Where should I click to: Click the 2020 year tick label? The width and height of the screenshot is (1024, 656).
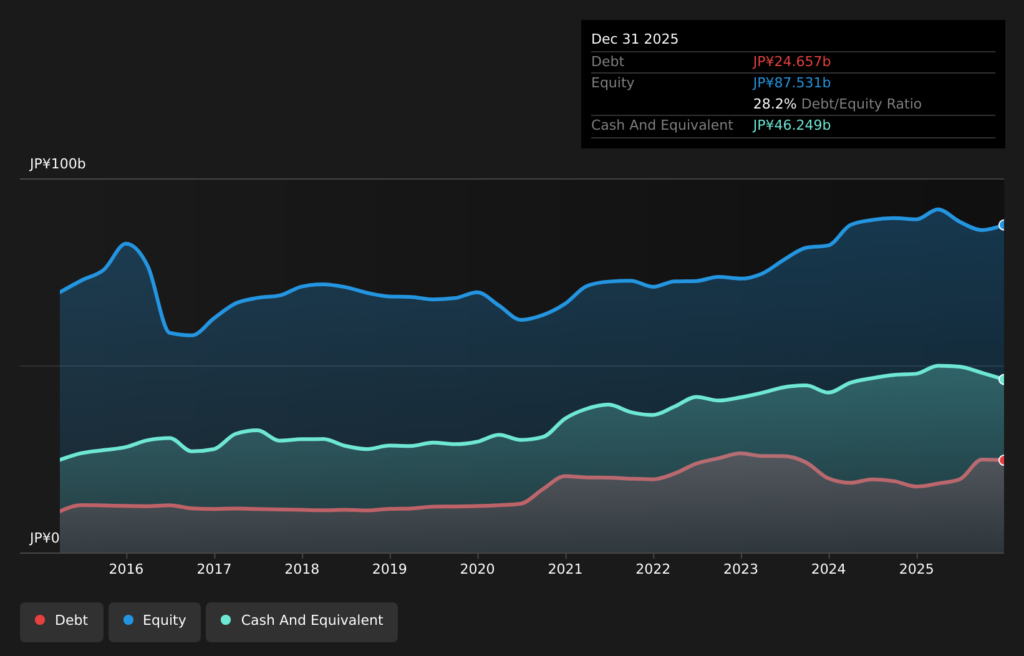click(477, 569)
